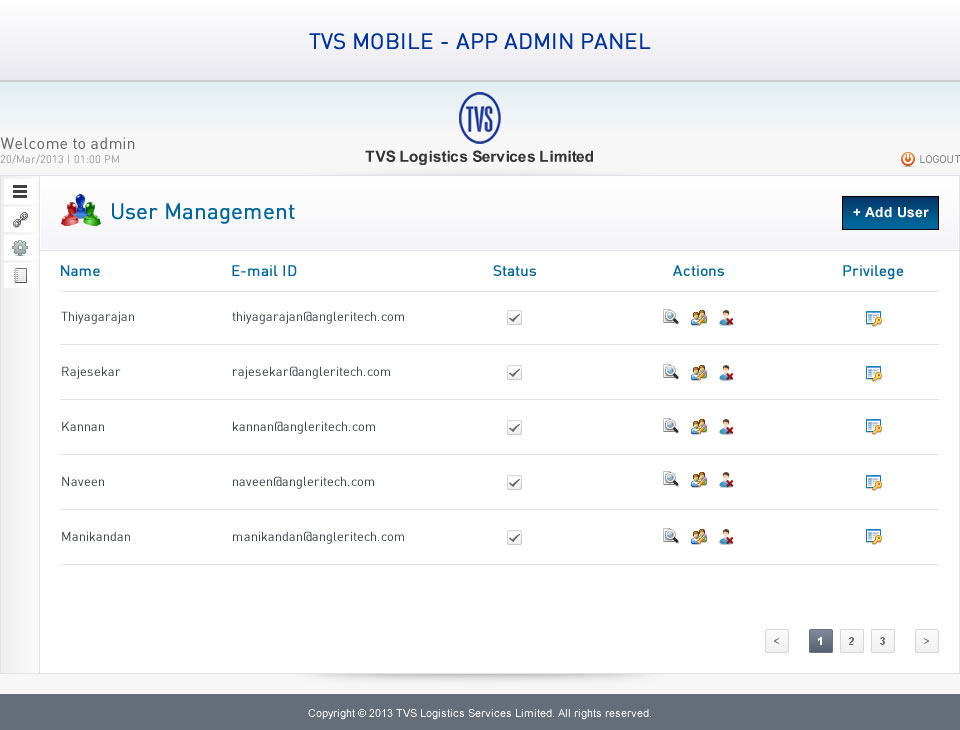The image size is (960, 730).
Task: View details of Rajesekar with magnifier icon
Action: [x=670, y=372]
